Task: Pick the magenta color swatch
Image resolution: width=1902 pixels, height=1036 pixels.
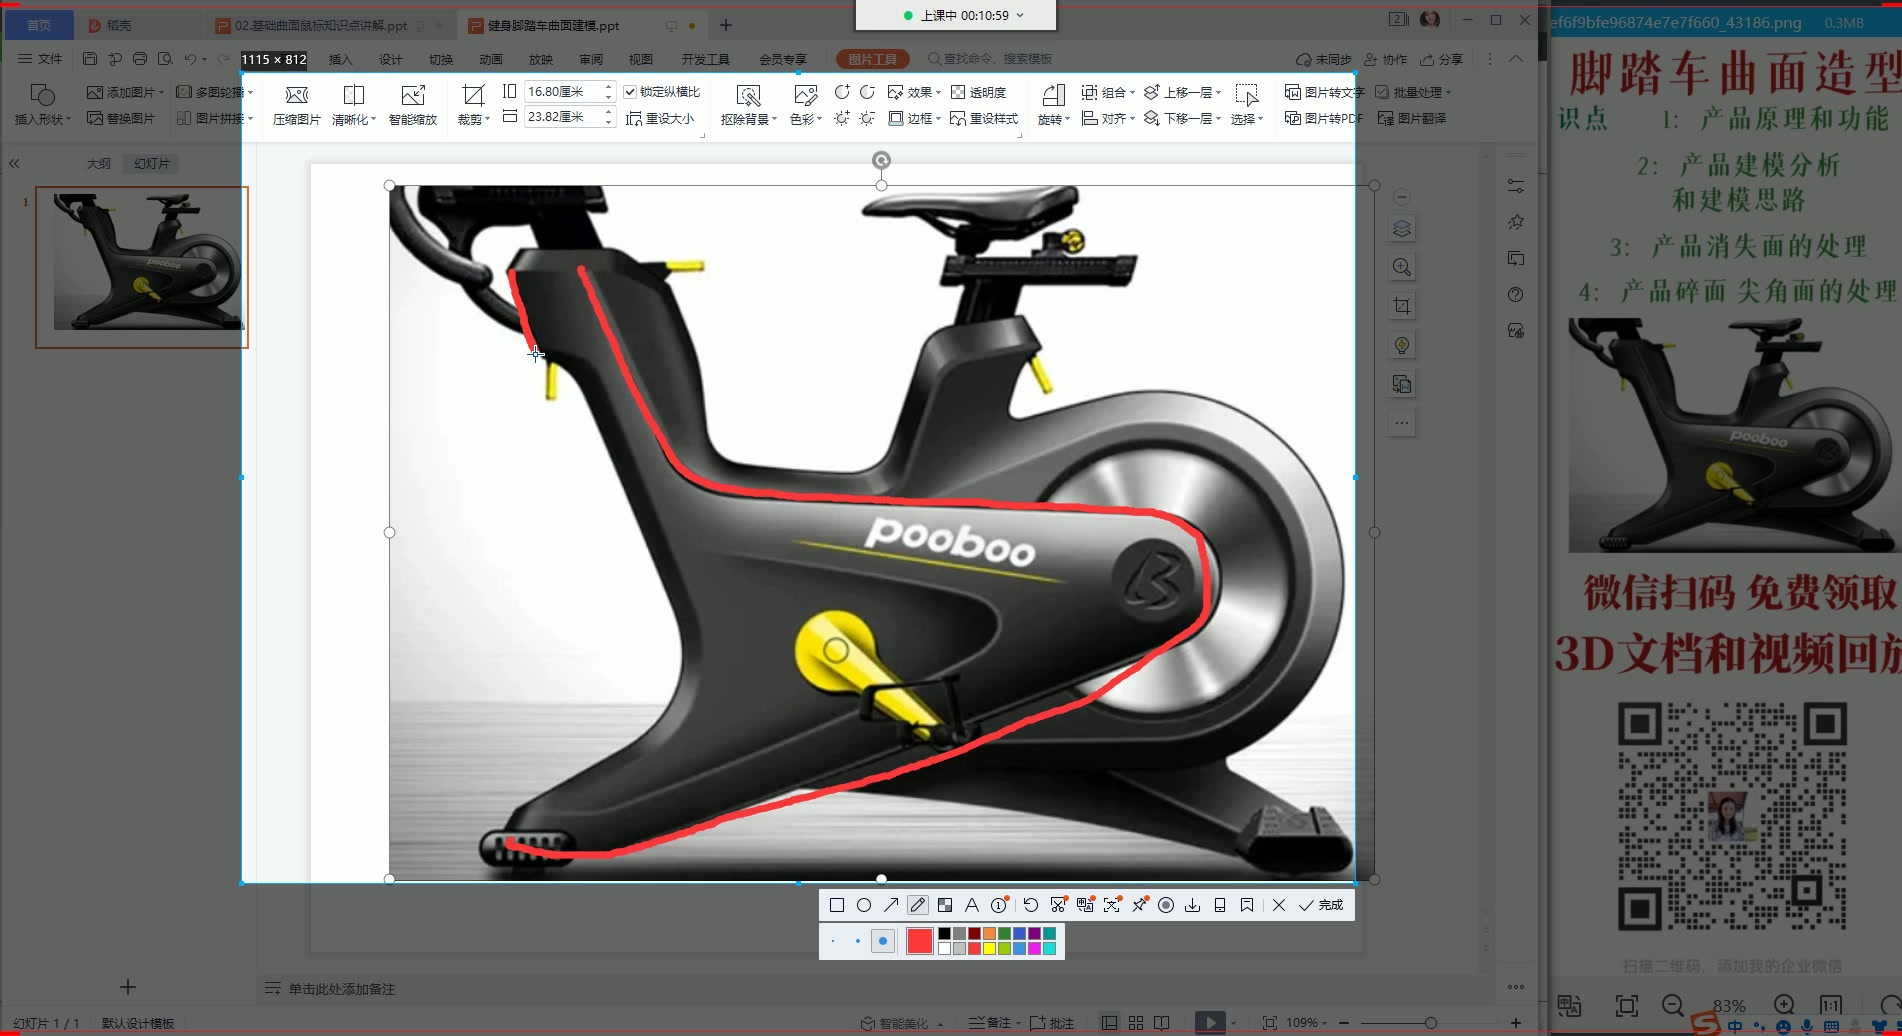Action: pos(1034,948)
